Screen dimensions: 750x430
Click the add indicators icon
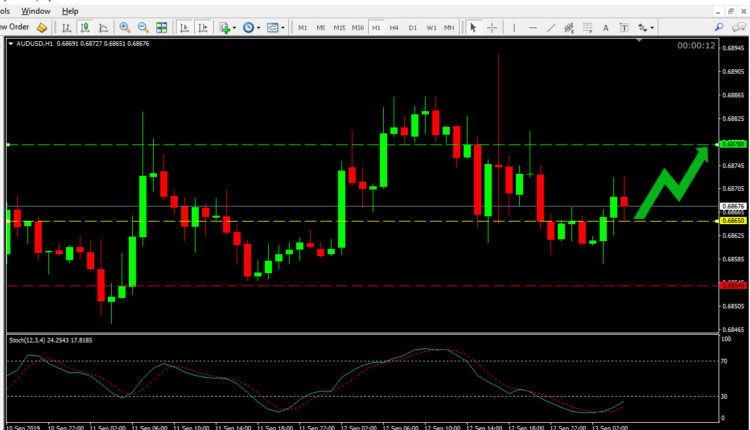(224, 28)
